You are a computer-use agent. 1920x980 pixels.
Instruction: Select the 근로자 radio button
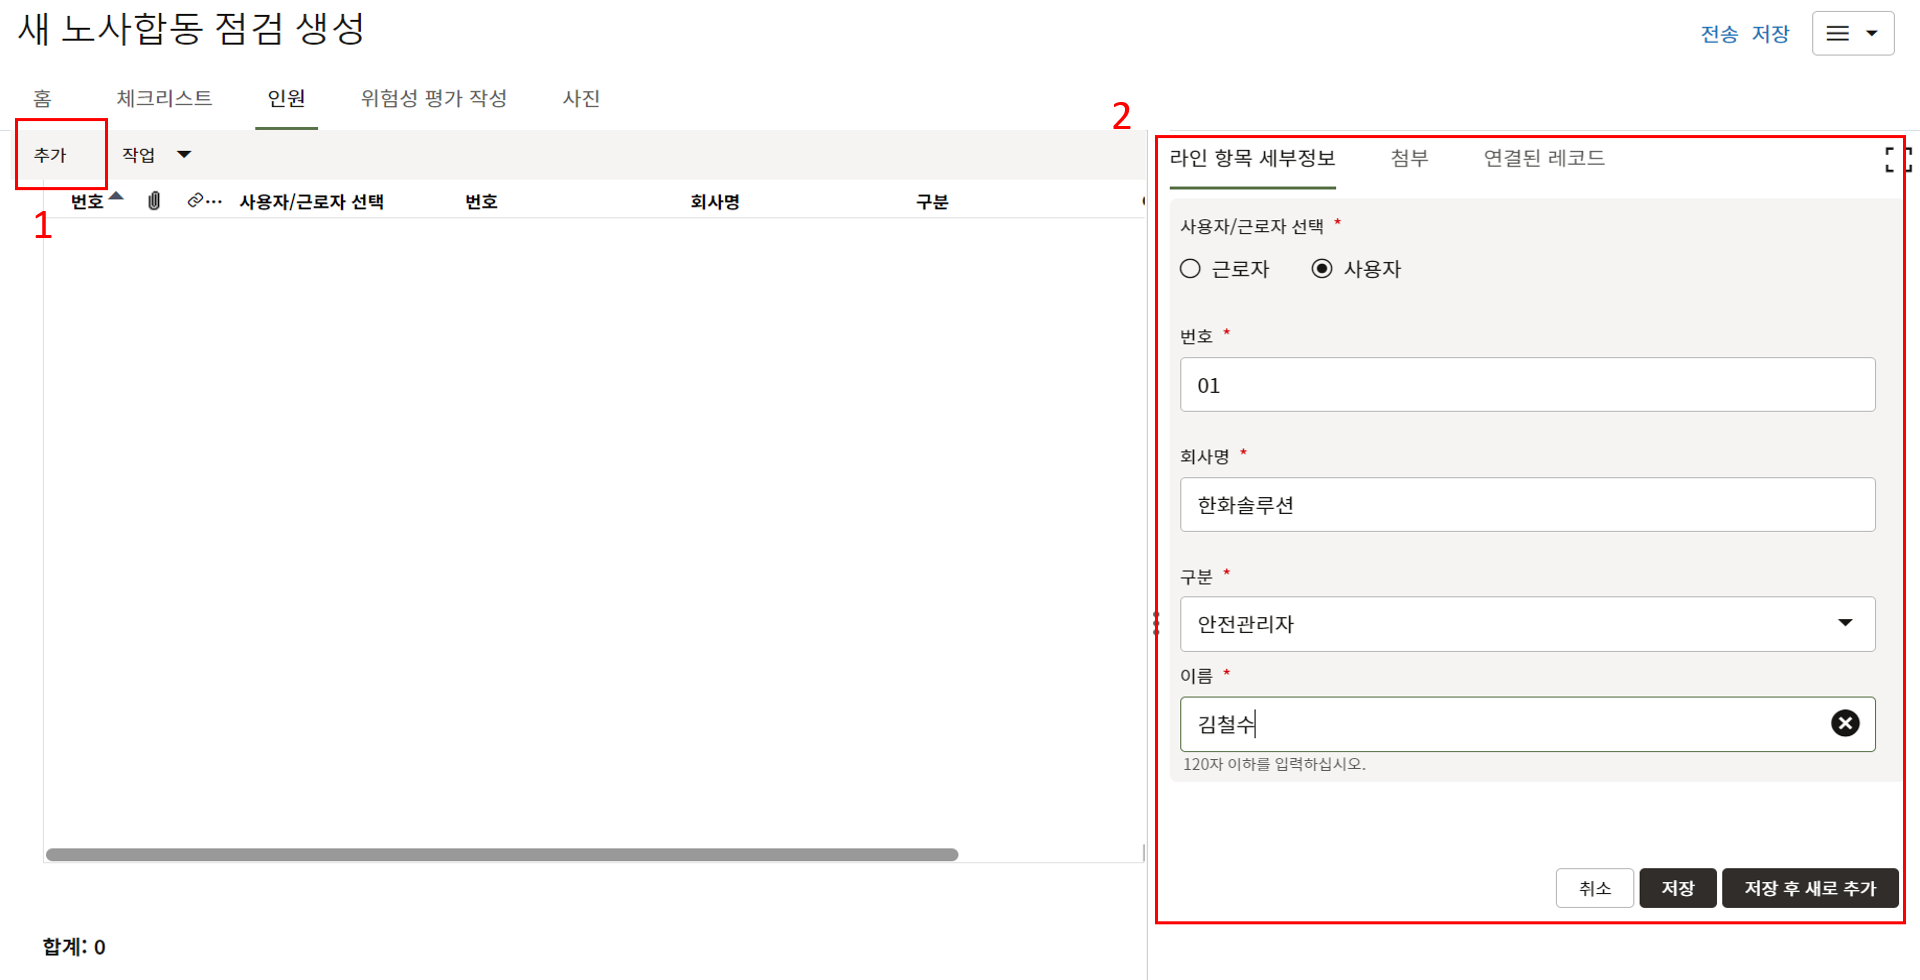(x=1190, y=269)
